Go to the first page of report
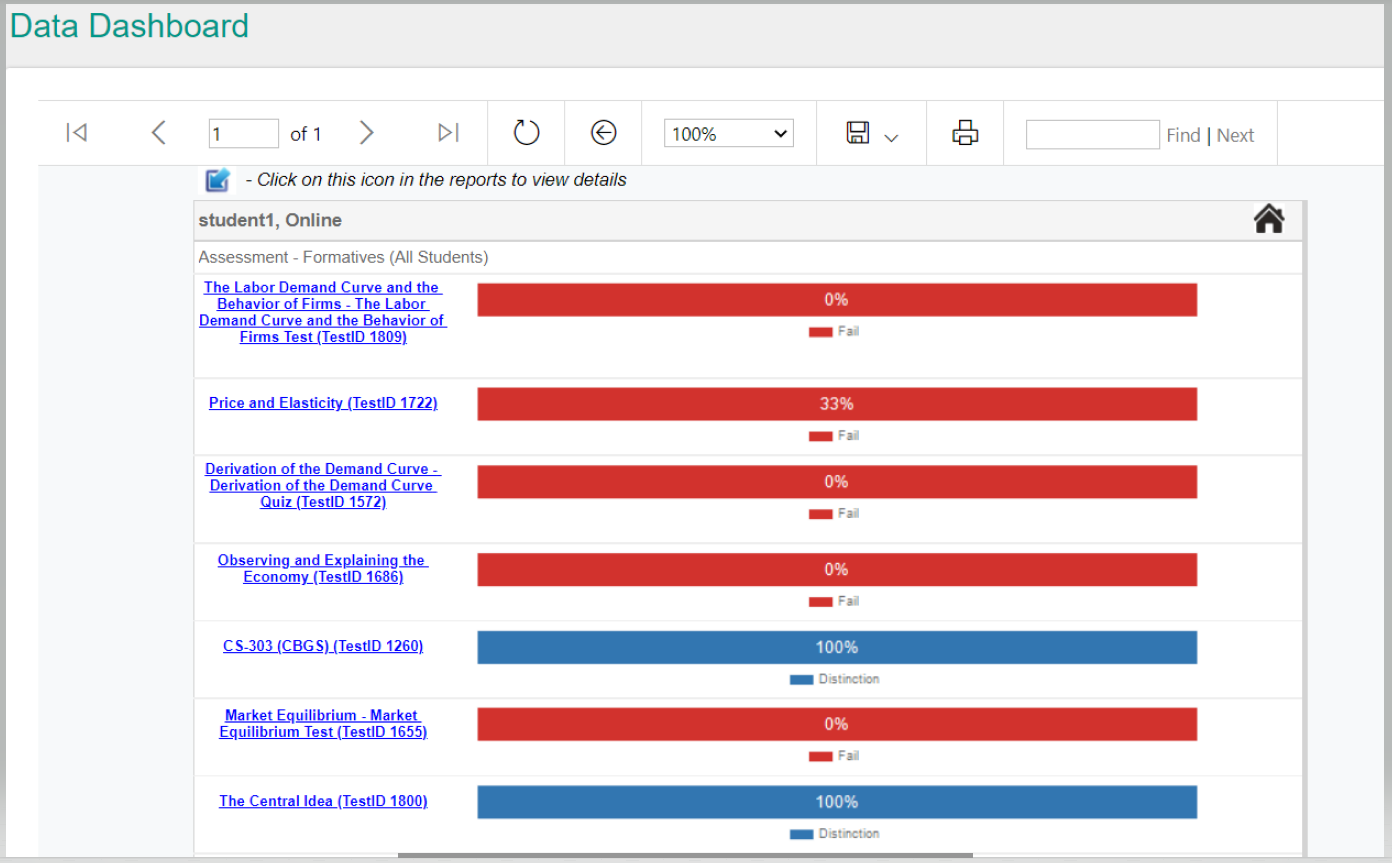The image size is (1392, 863). click(76, 133)
